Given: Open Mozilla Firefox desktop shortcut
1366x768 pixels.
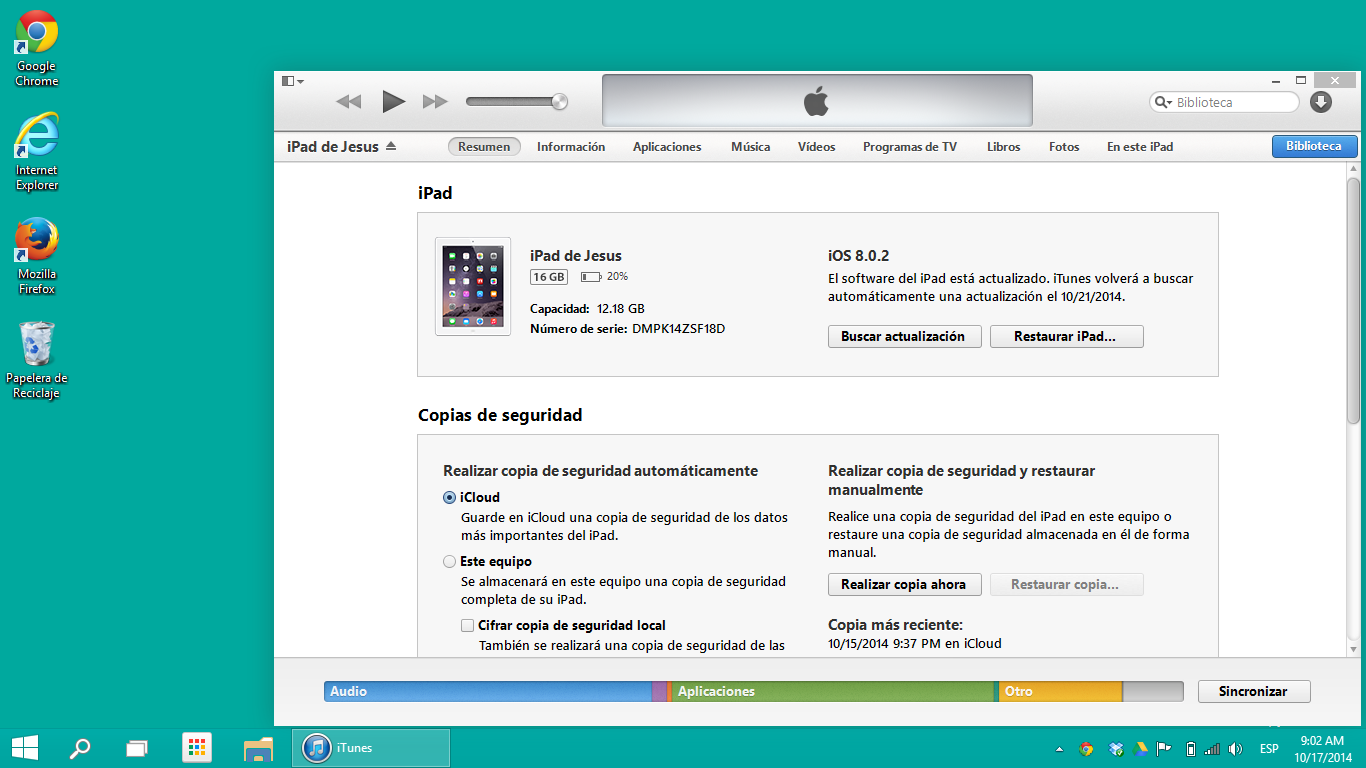Looking at the screenshot, I should point(37,256).
